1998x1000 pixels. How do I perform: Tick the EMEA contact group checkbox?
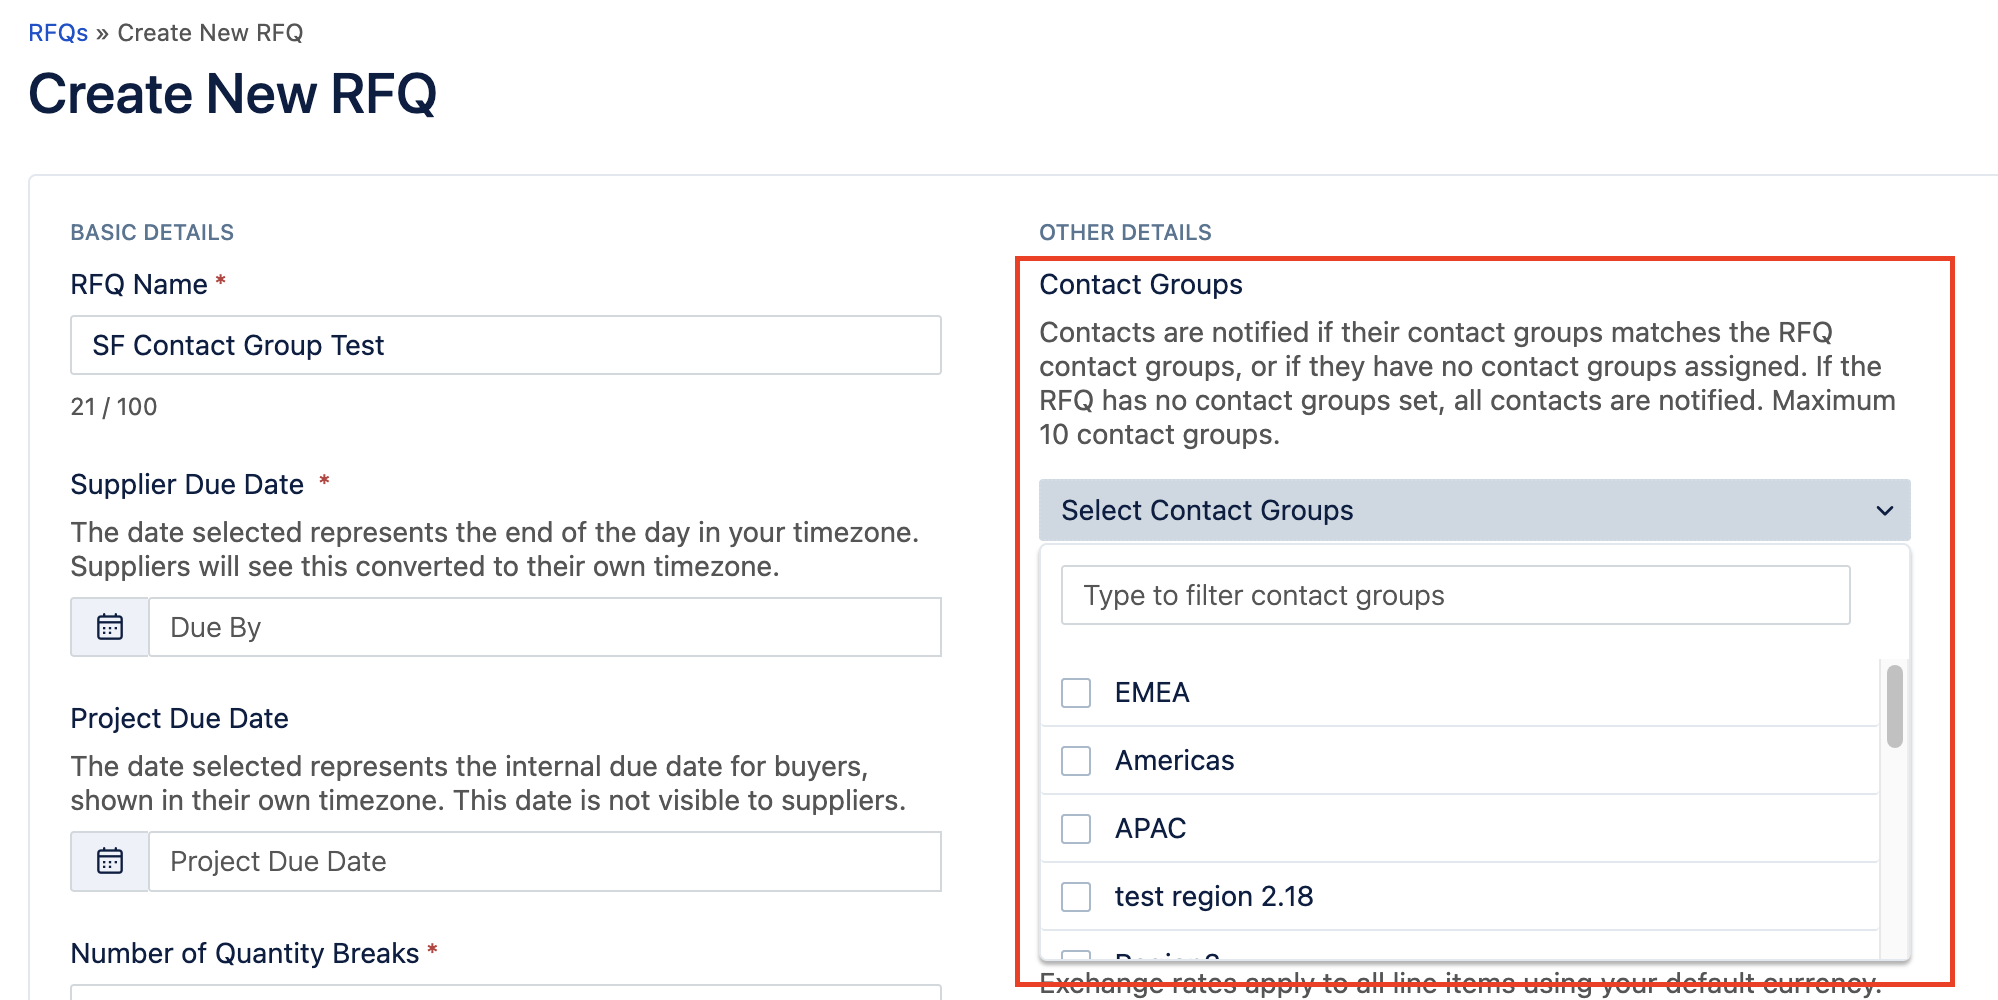coord(1076,693)
